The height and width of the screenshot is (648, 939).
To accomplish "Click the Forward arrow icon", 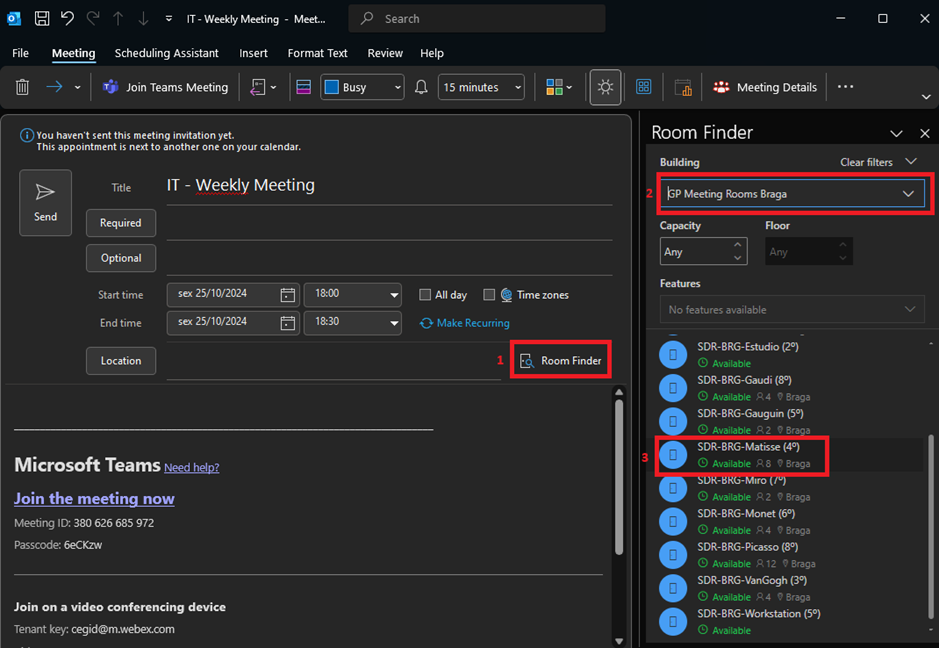I will tap(54, 87).
